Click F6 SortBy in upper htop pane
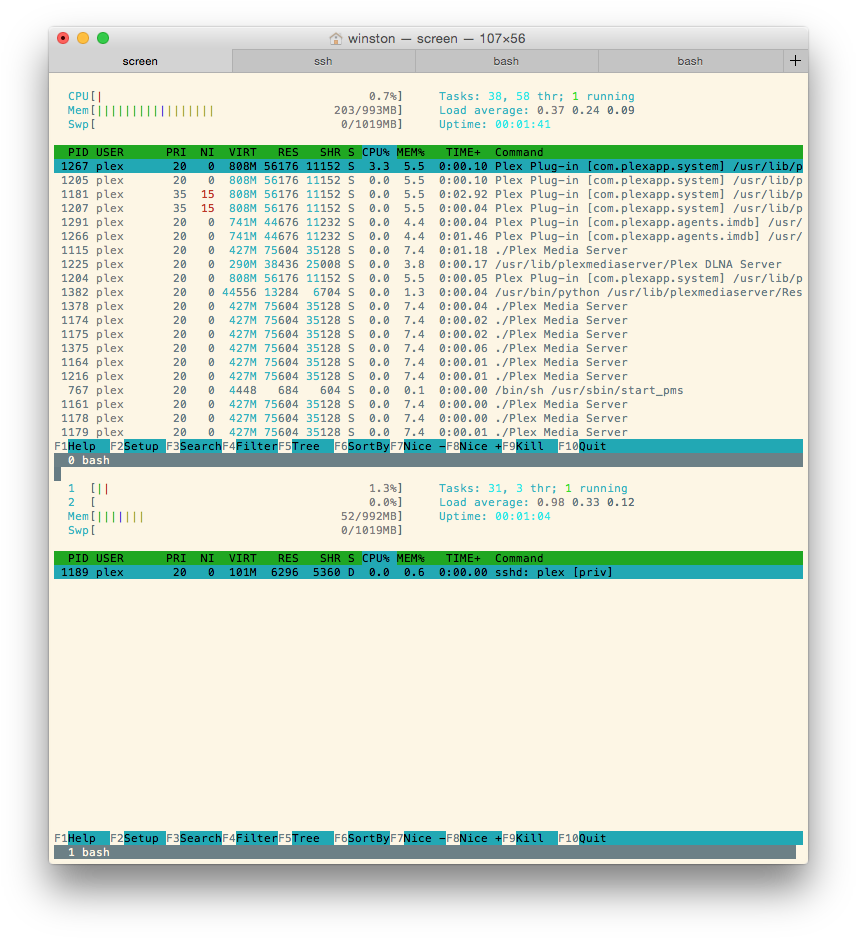This screenshot has width=856, height=938. coord(362,446)
